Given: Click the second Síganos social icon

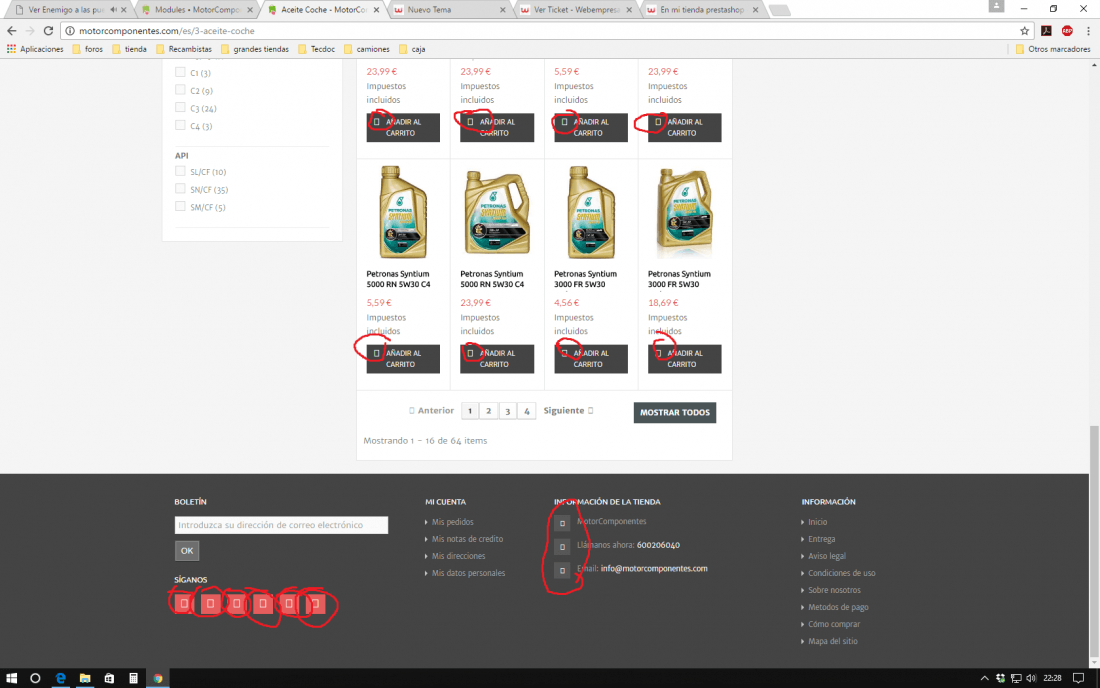Looking at the screenshot, I should (x=210, y=603).
